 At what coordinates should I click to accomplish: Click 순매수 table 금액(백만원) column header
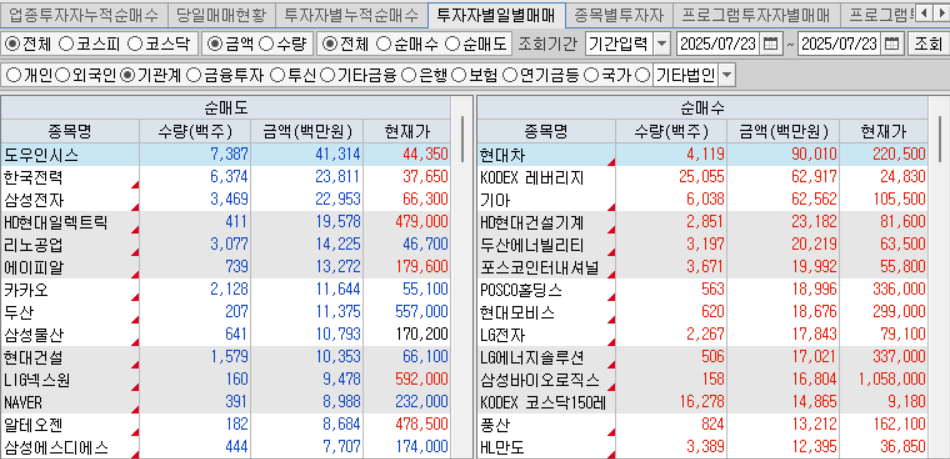coord(784,131)
